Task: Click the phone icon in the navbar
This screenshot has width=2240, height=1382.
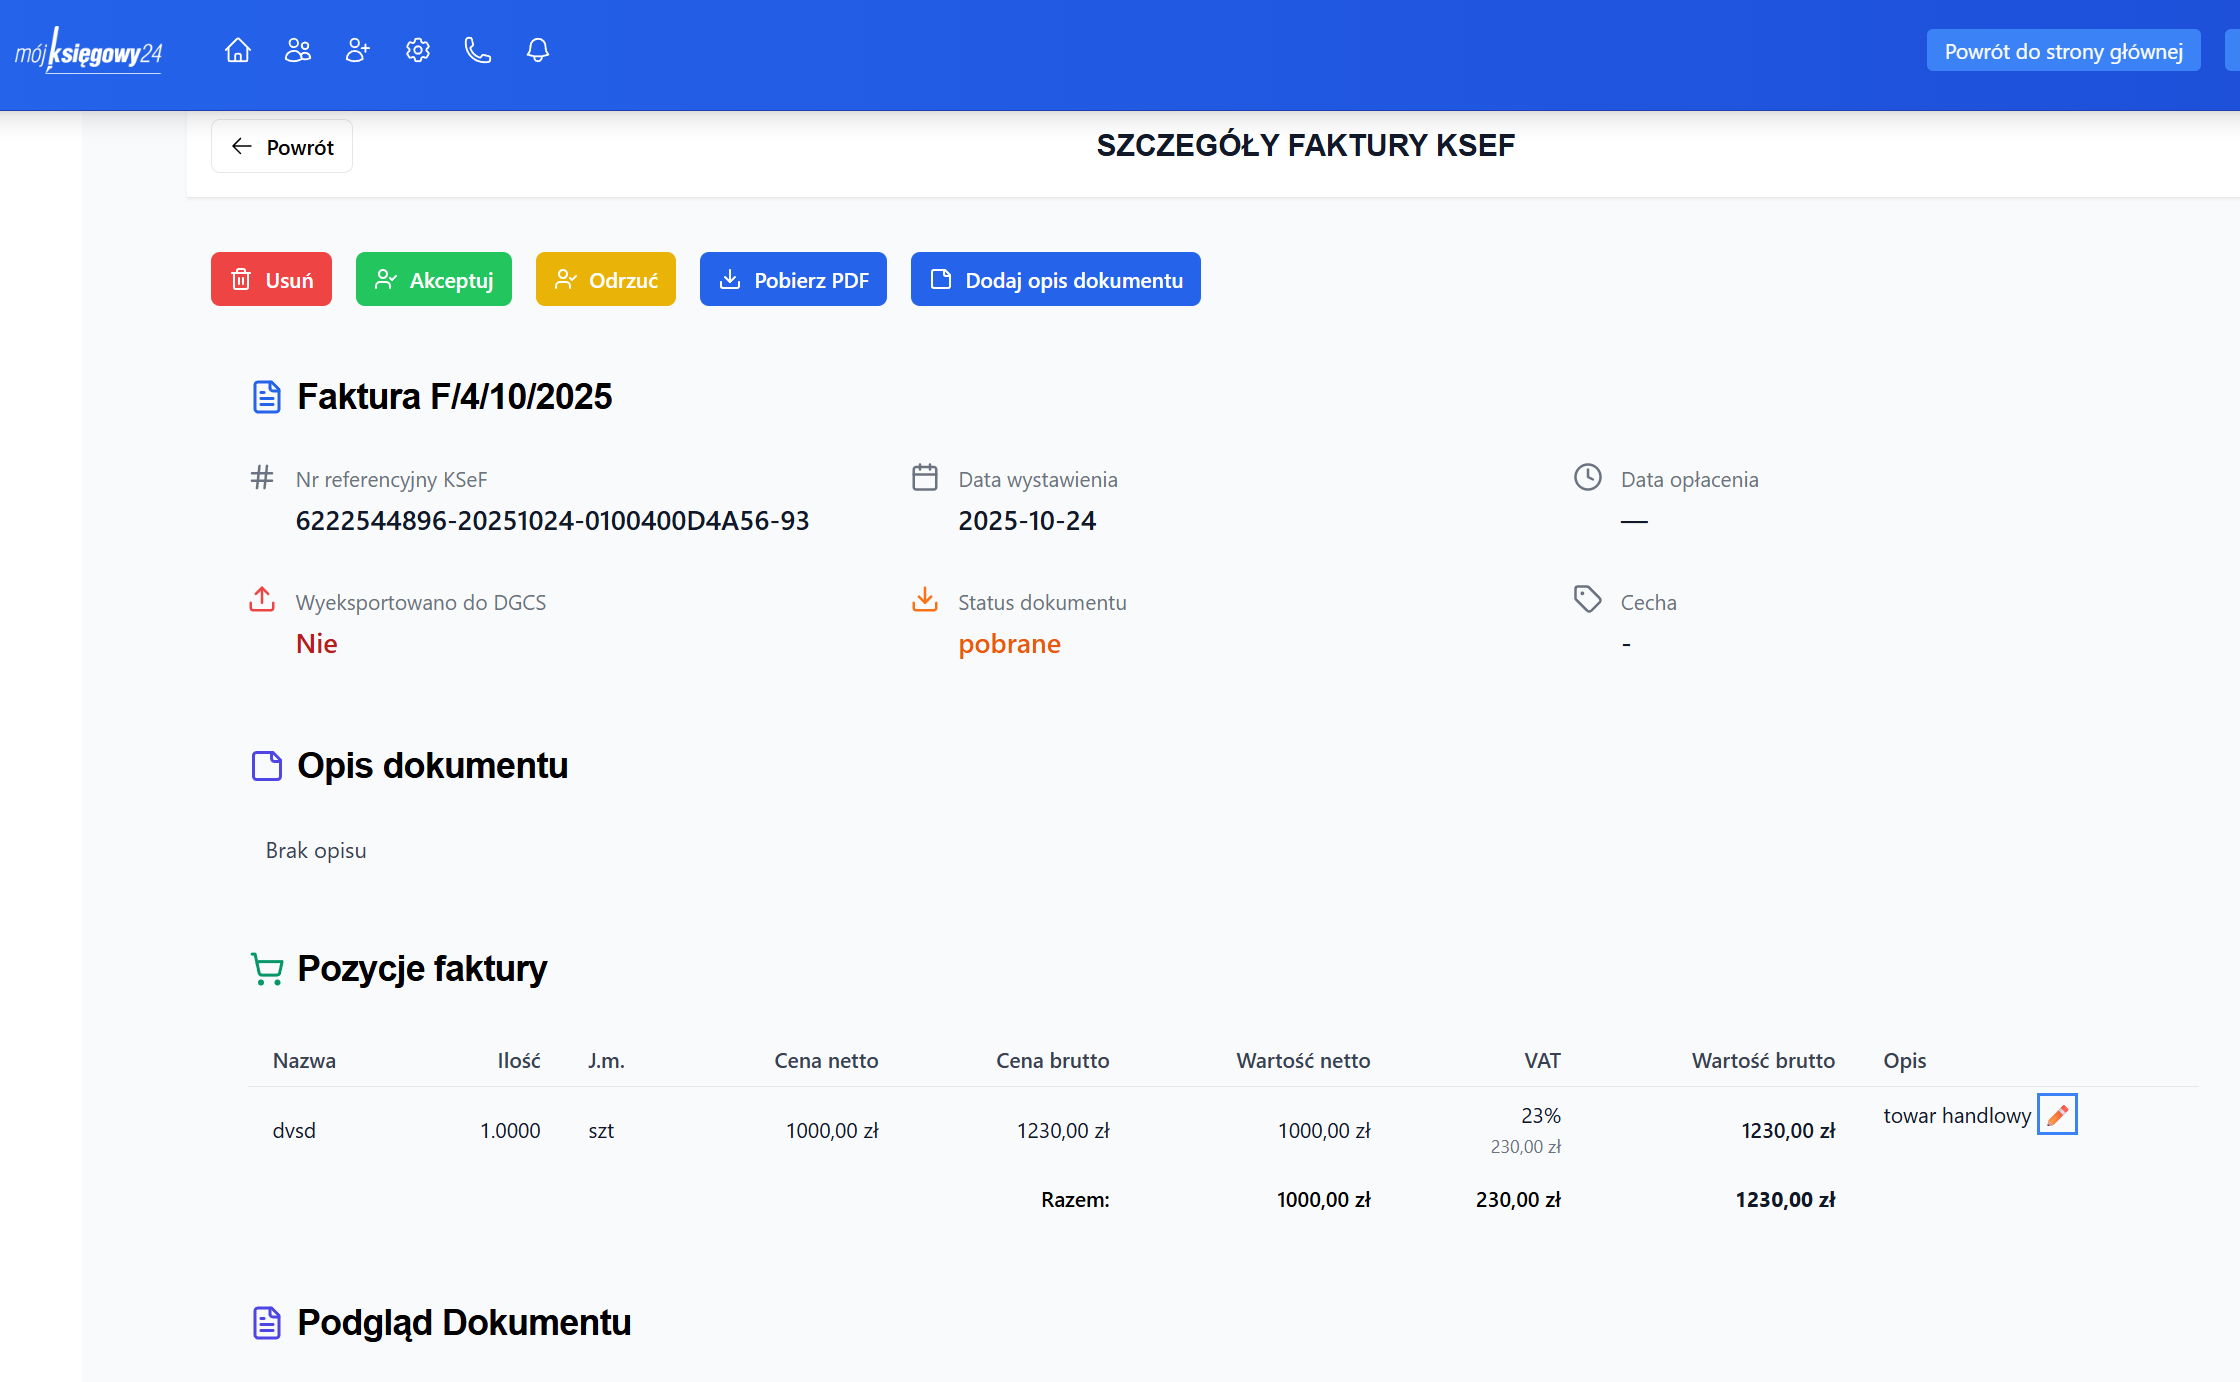Action: pyautogui.click(x=477, y=50)
